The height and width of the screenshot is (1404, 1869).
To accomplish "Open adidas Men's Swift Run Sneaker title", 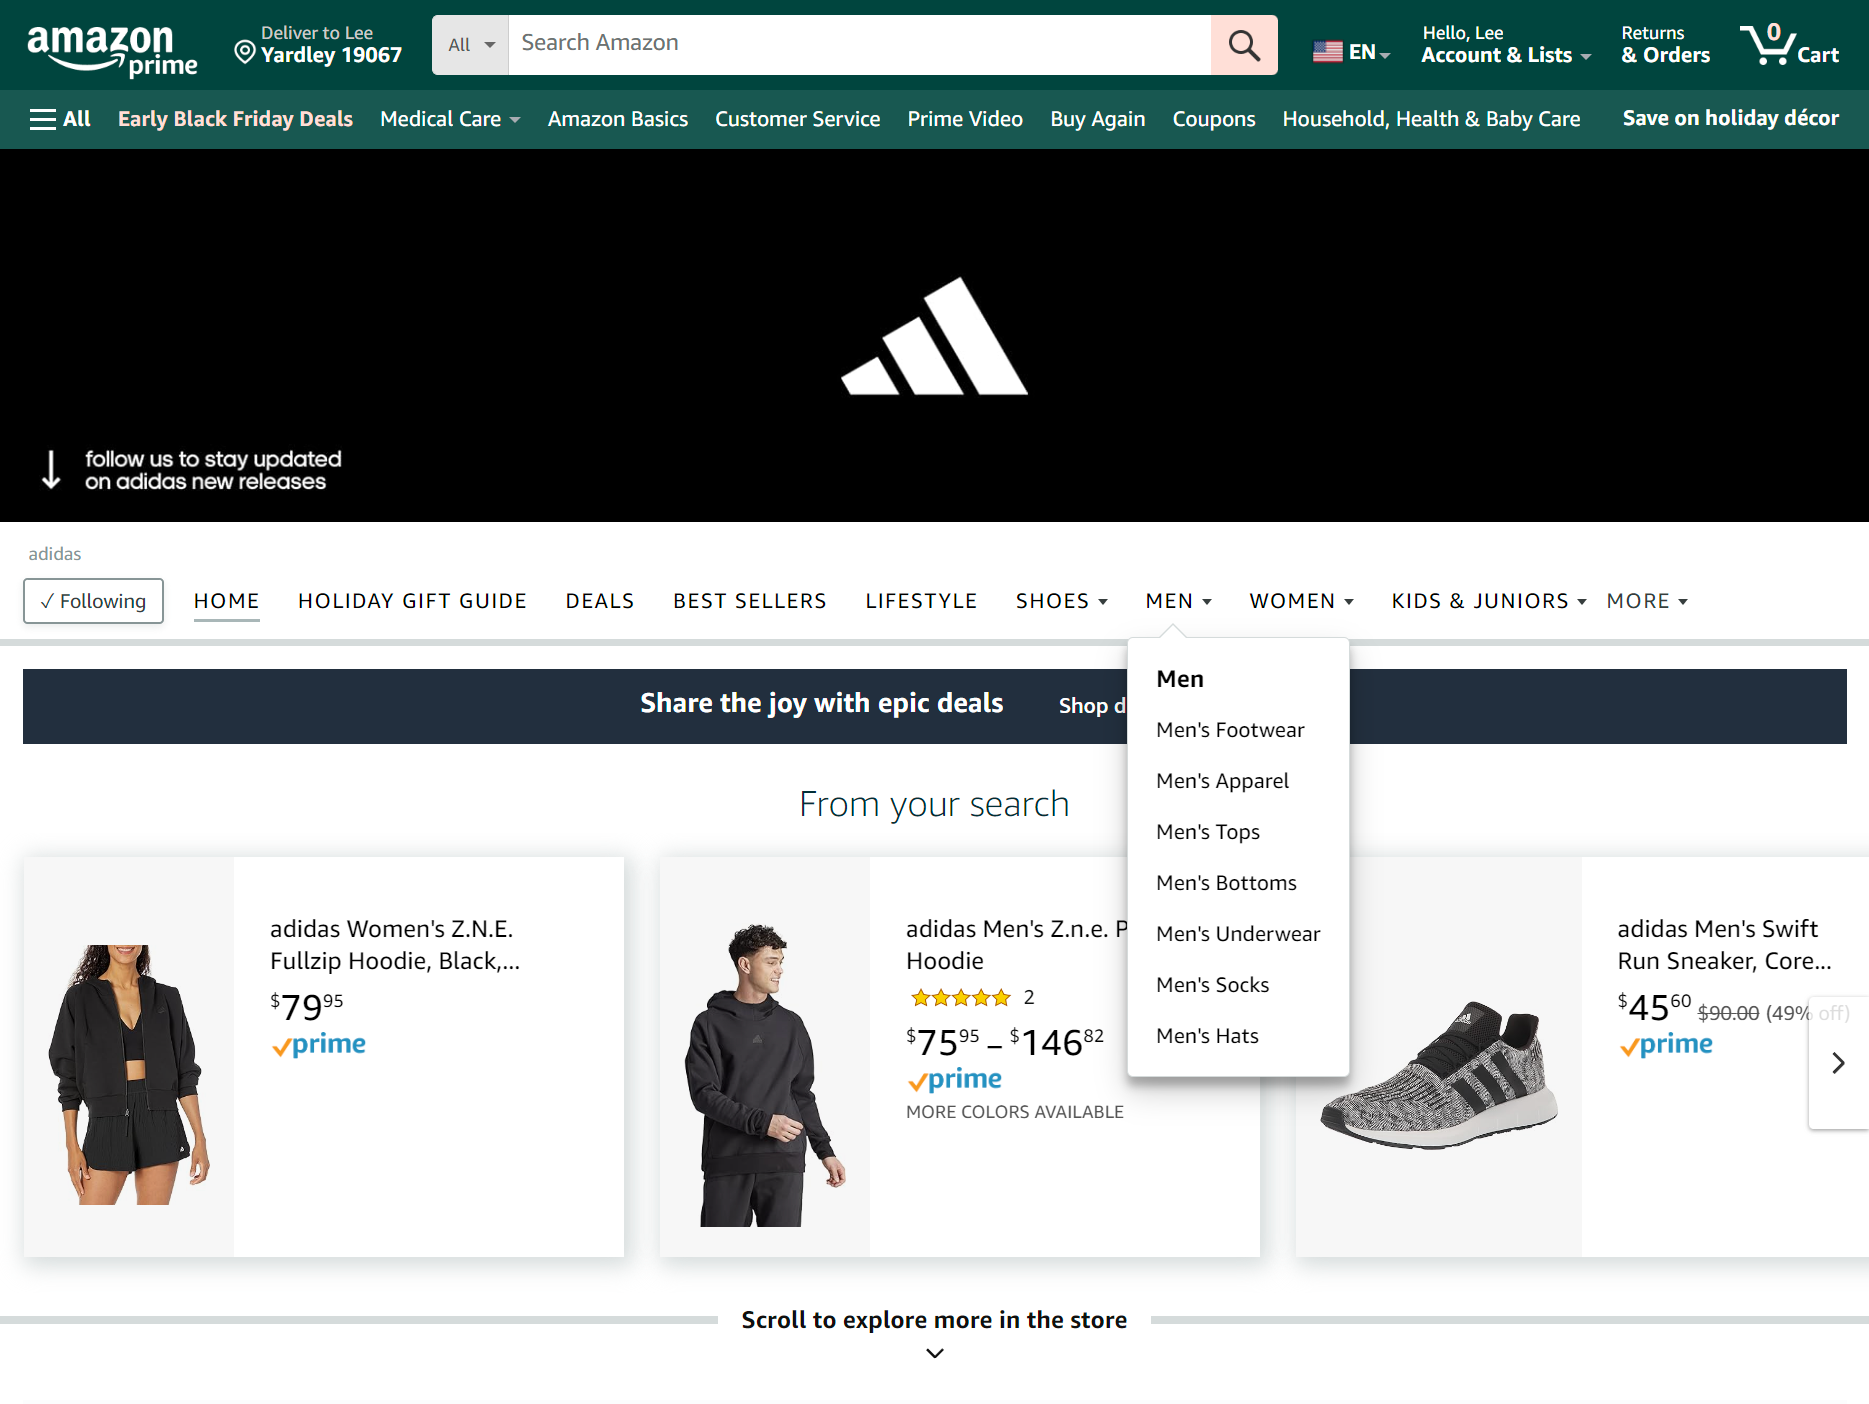I will click(1724, 945).
